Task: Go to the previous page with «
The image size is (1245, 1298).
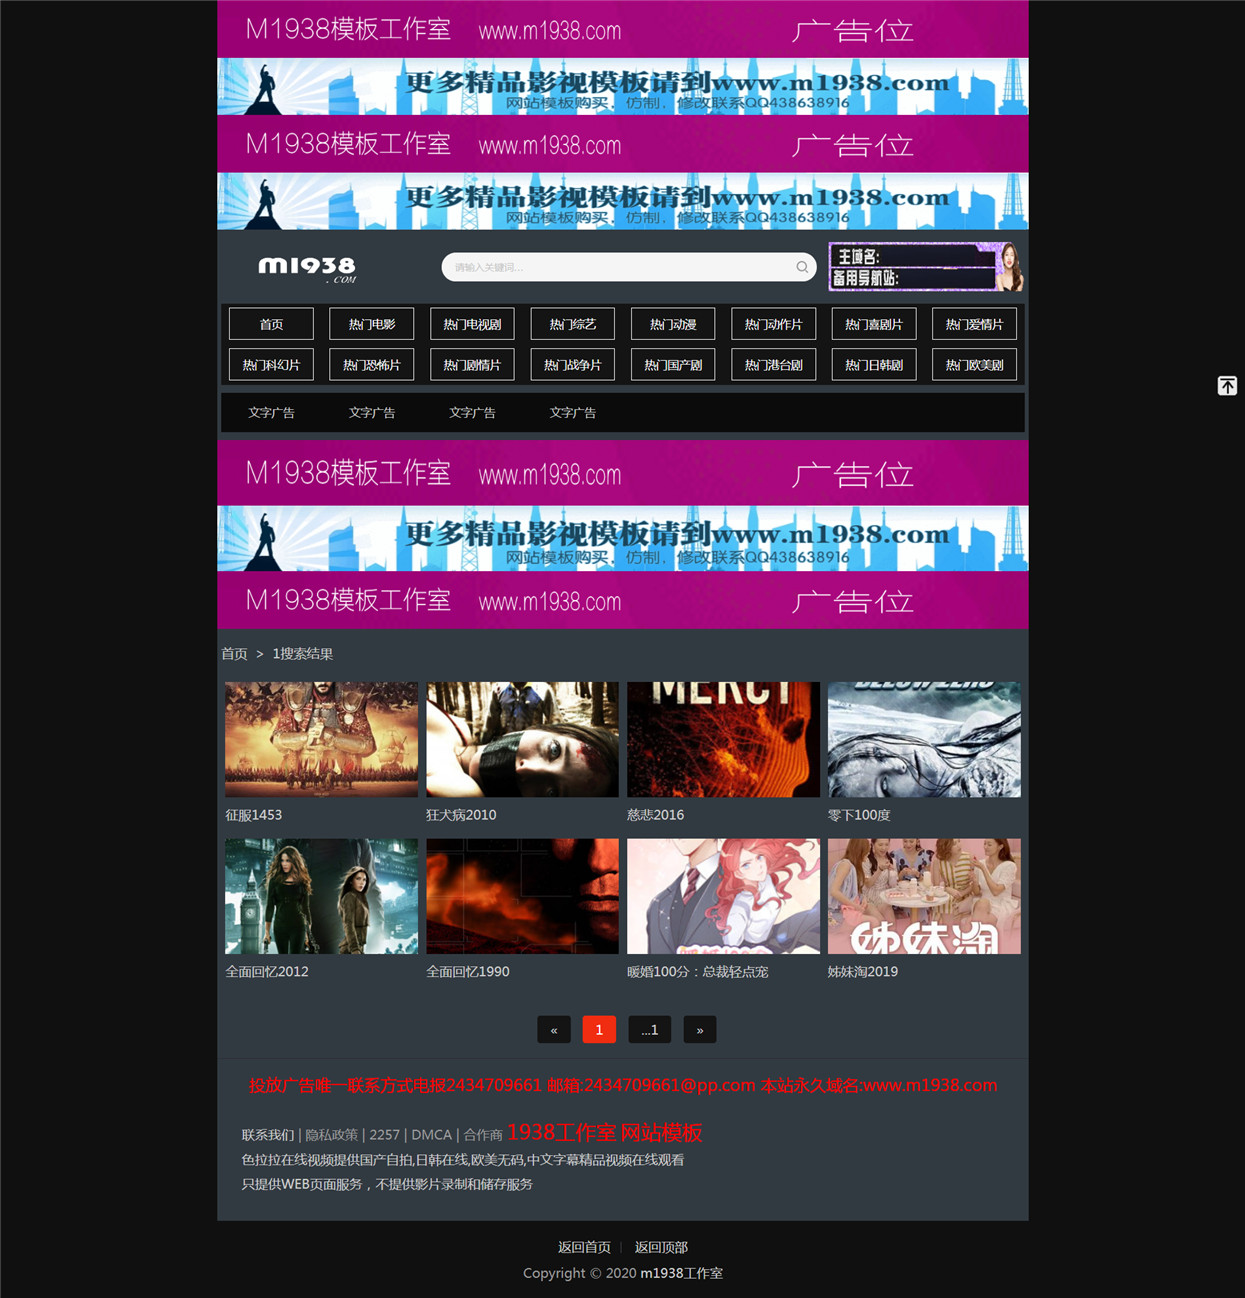Action: [x=554, y=1030]
